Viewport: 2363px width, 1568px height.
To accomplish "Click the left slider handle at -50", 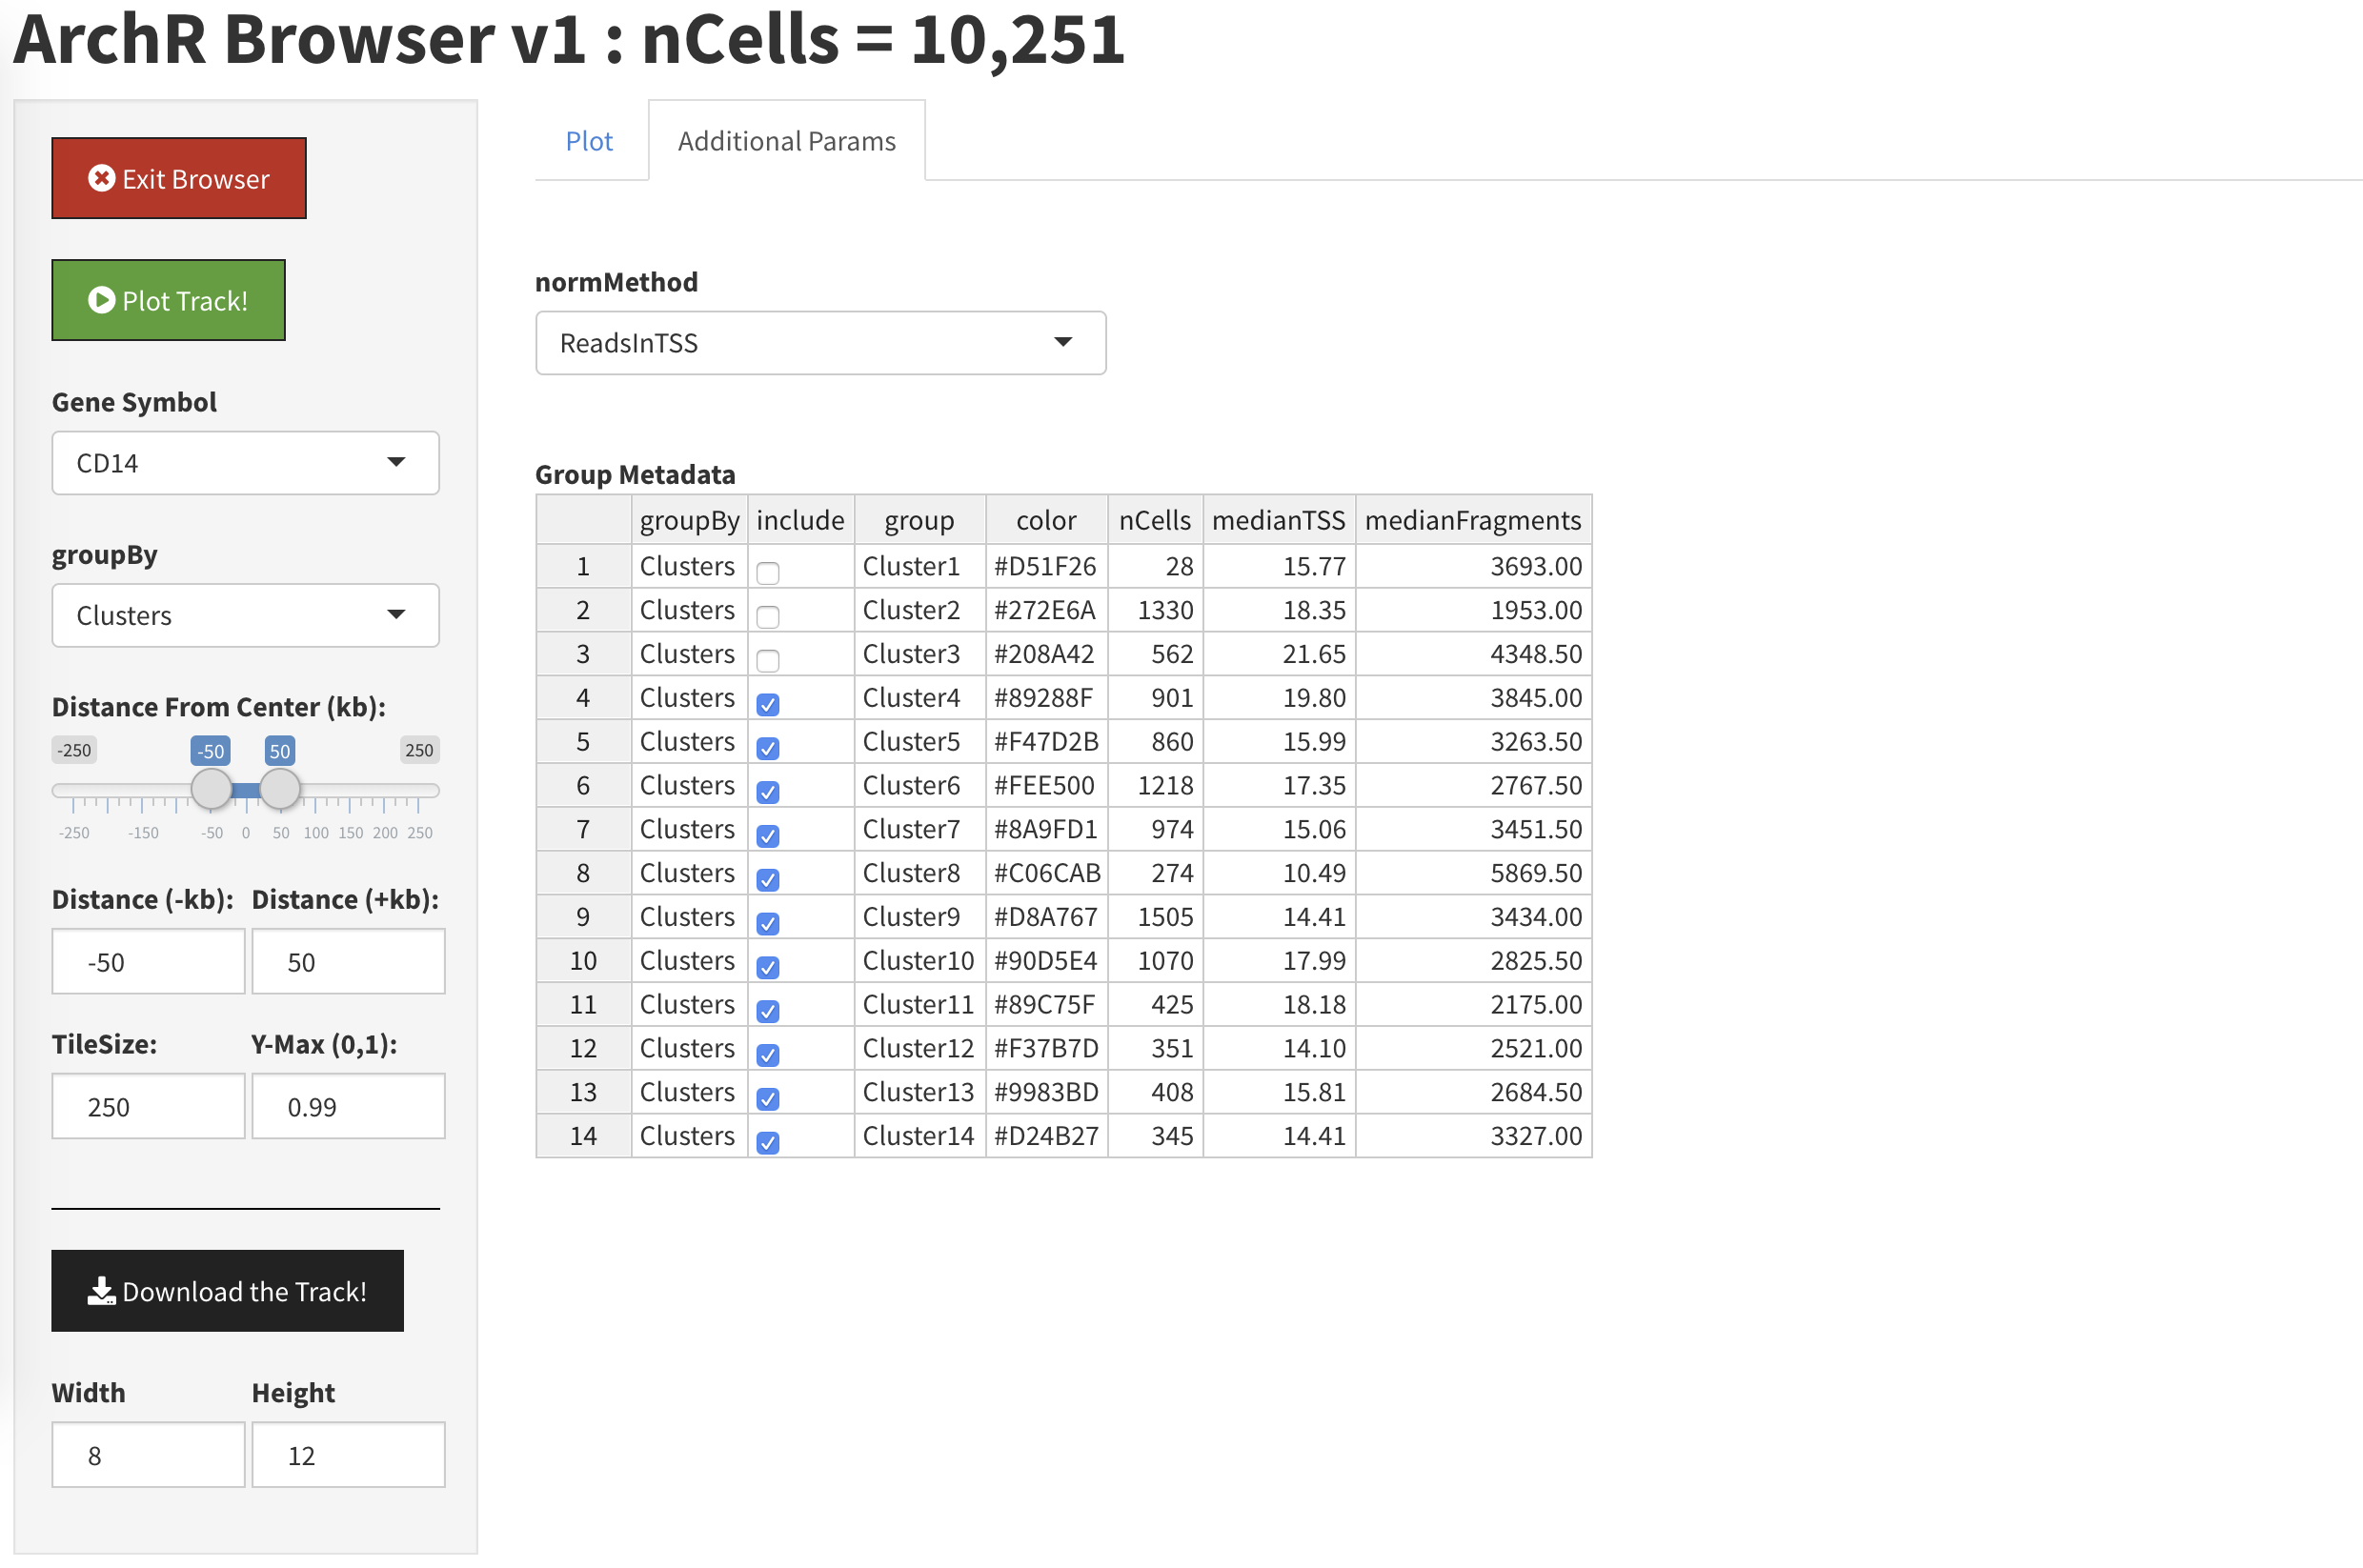I will 211,789.
